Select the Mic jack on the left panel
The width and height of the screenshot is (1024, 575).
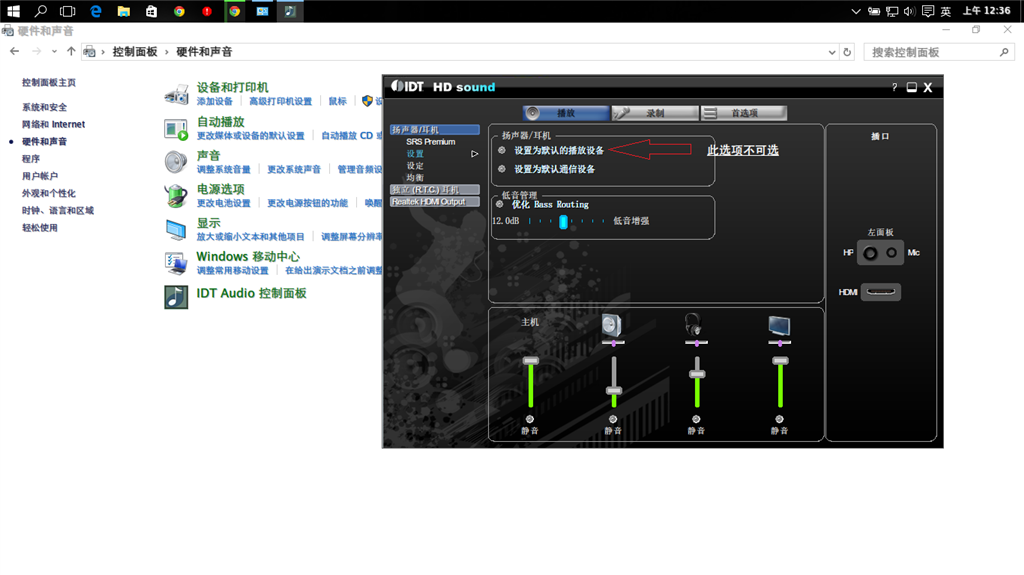tap(891, 252)
